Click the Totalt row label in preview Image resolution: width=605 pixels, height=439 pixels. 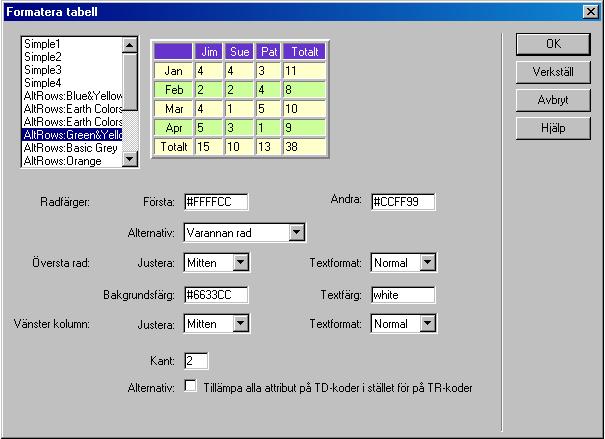click(x=173, y=147)
